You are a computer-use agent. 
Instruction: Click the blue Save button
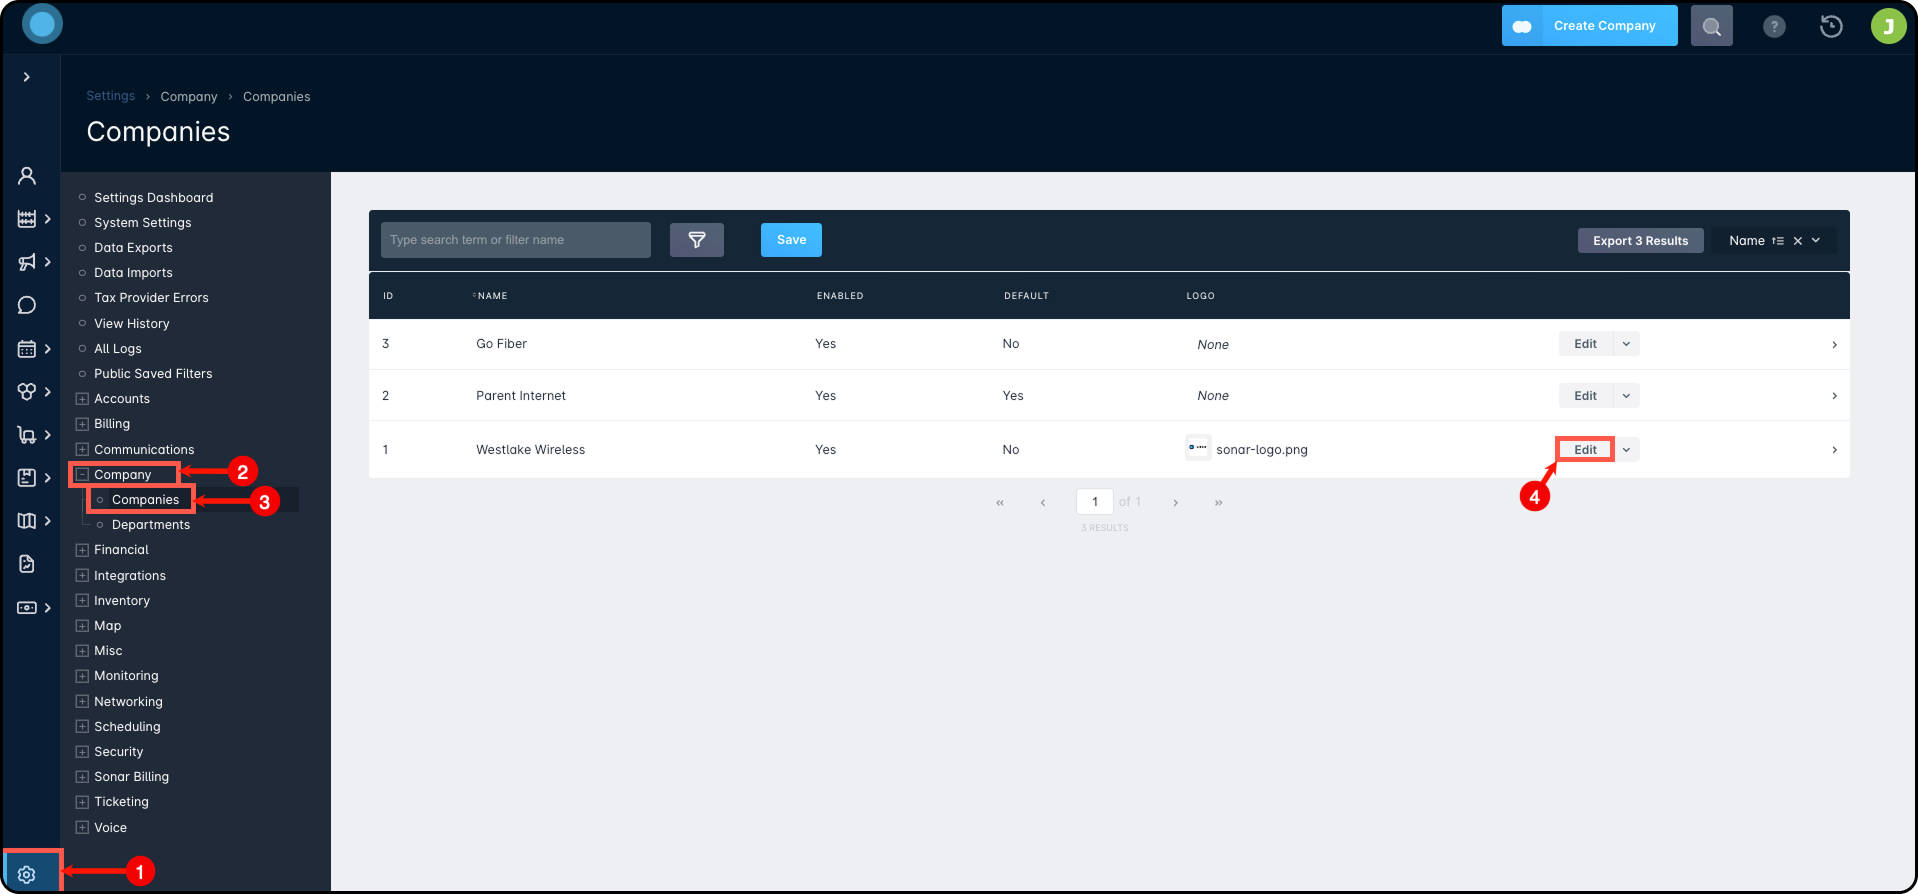click(791, 240)
